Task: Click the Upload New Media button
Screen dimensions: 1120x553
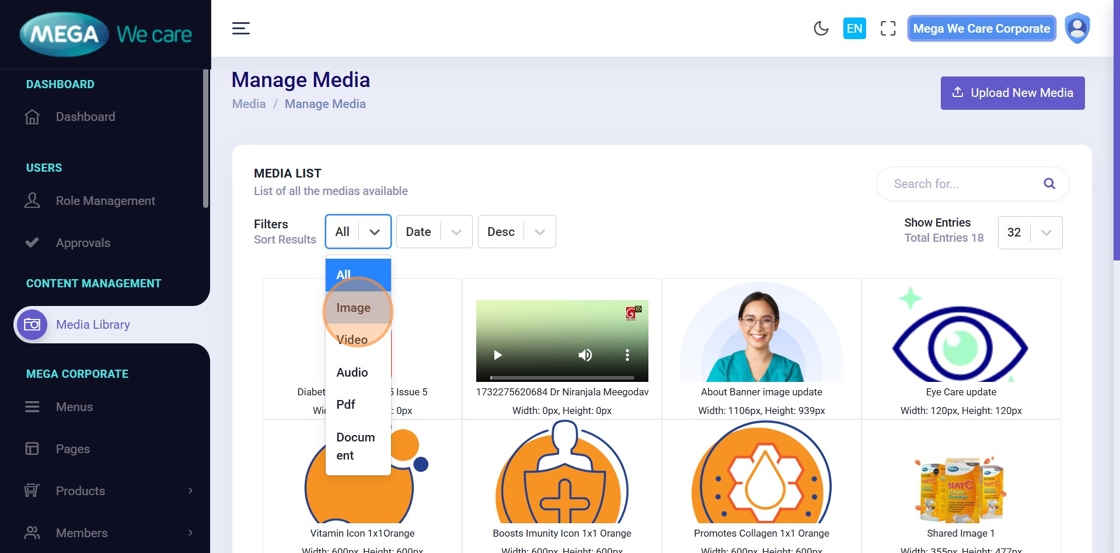Action: point(1012,93)
